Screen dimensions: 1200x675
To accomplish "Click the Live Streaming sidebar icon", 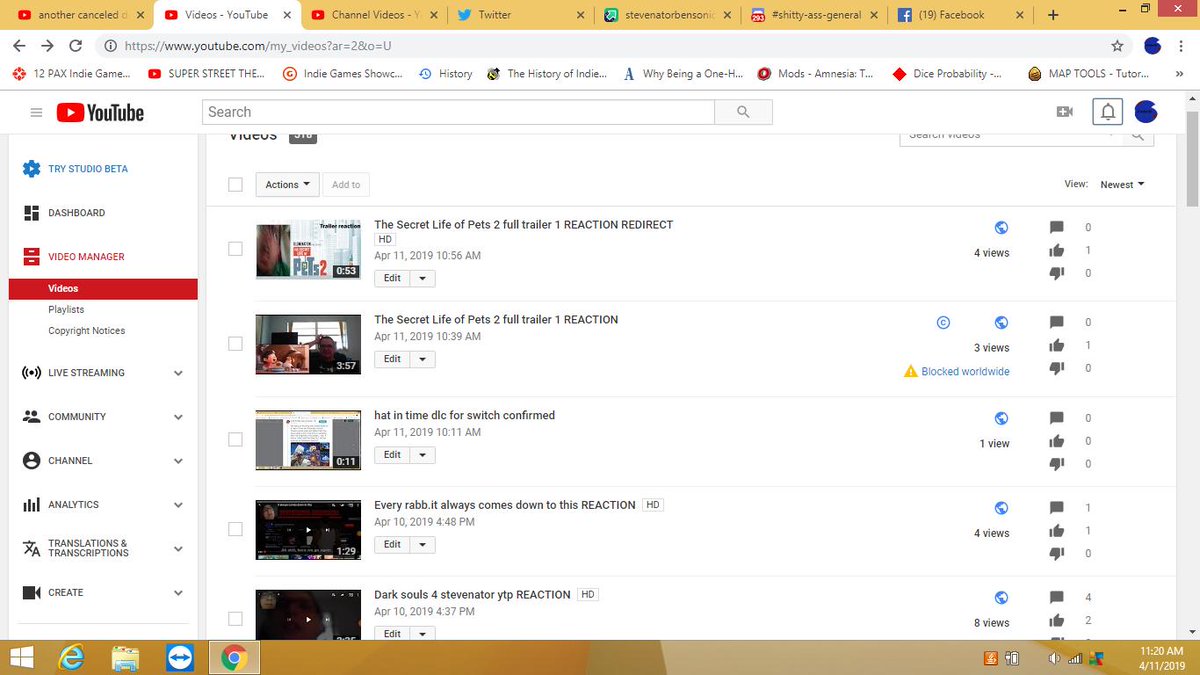I will [x=31, y=373].
